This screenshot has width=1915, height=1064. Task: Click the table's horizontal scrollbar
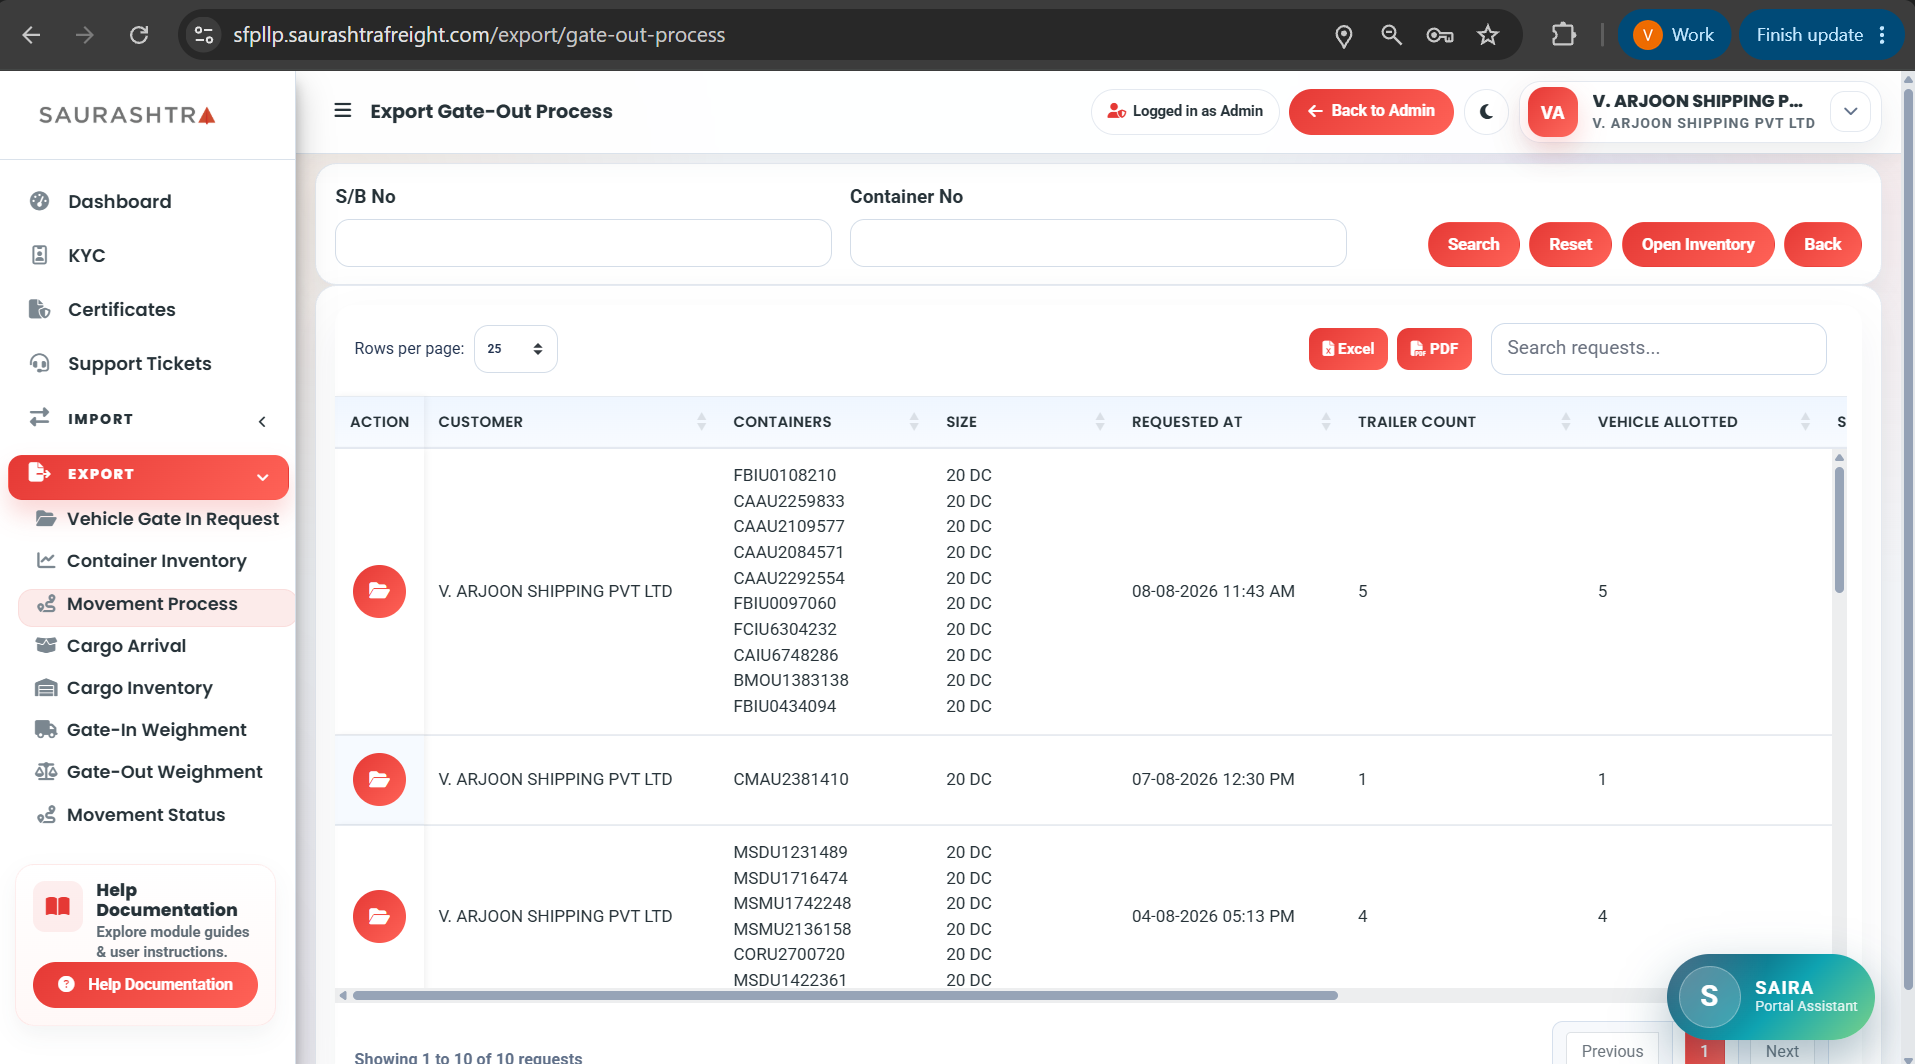[845, 995]
